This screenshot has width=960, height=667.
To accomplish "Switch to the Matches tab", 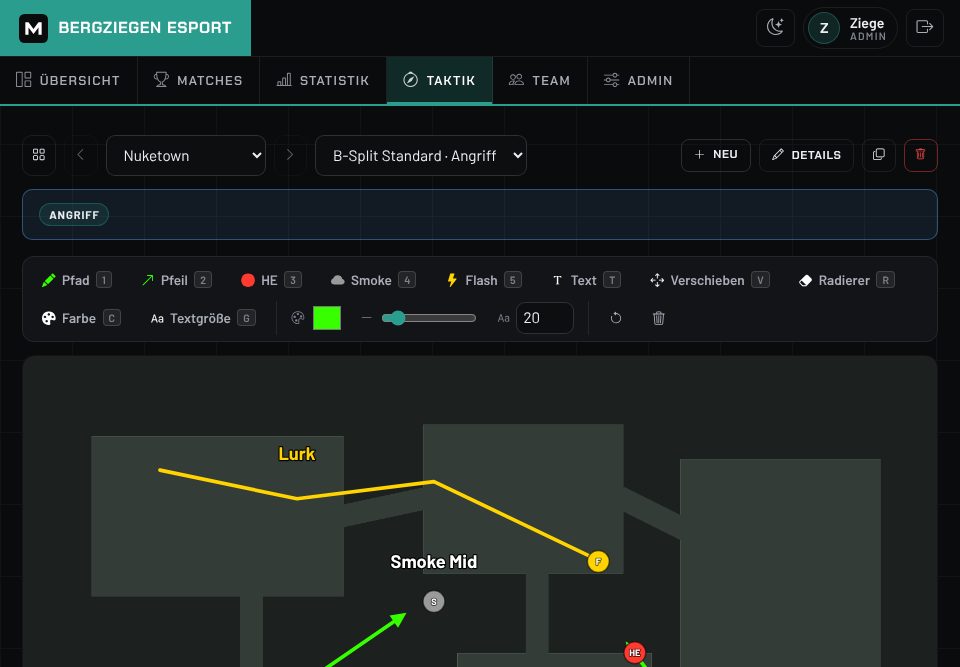I will [x=198, y=80].
